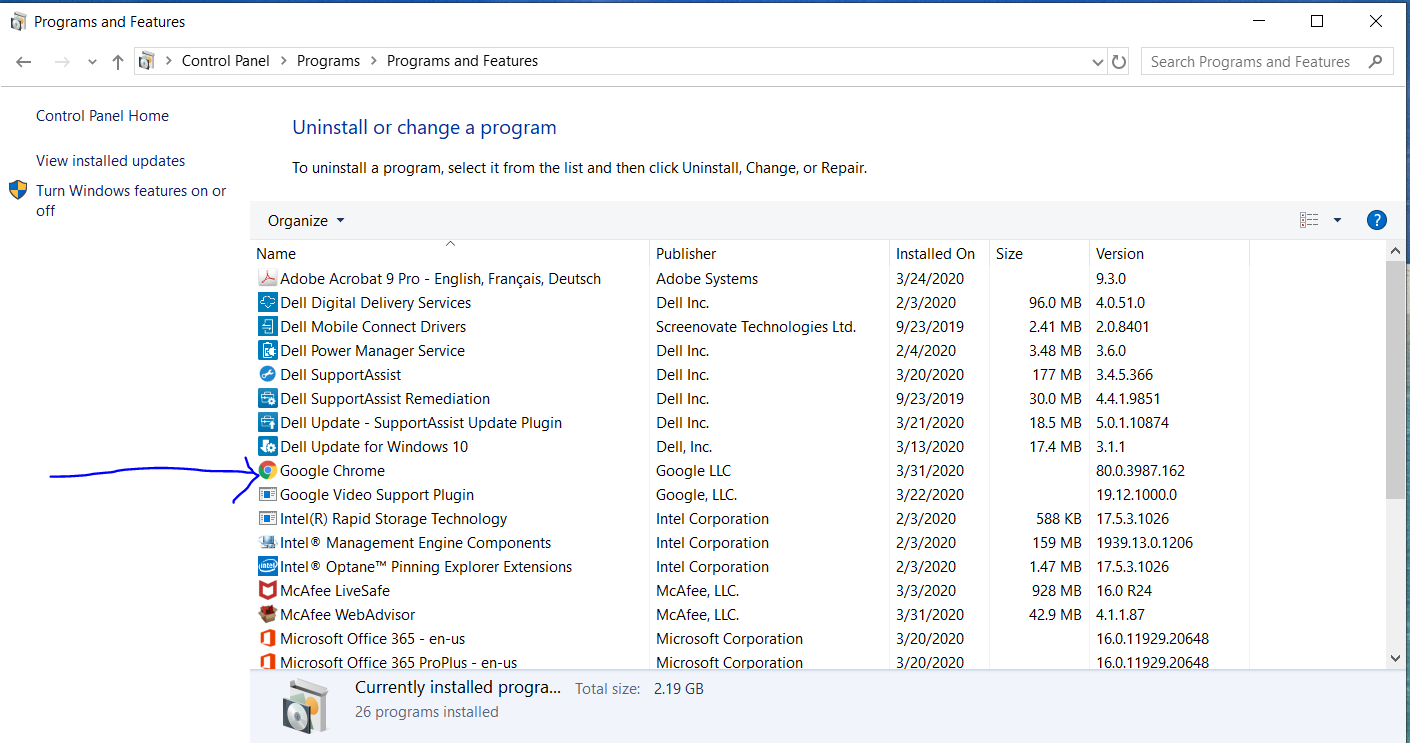Click the Dell Update SupportAssist Update Plugin icon
The height and width of the screenshot is (743, 1410).
[x=267, y=423]
